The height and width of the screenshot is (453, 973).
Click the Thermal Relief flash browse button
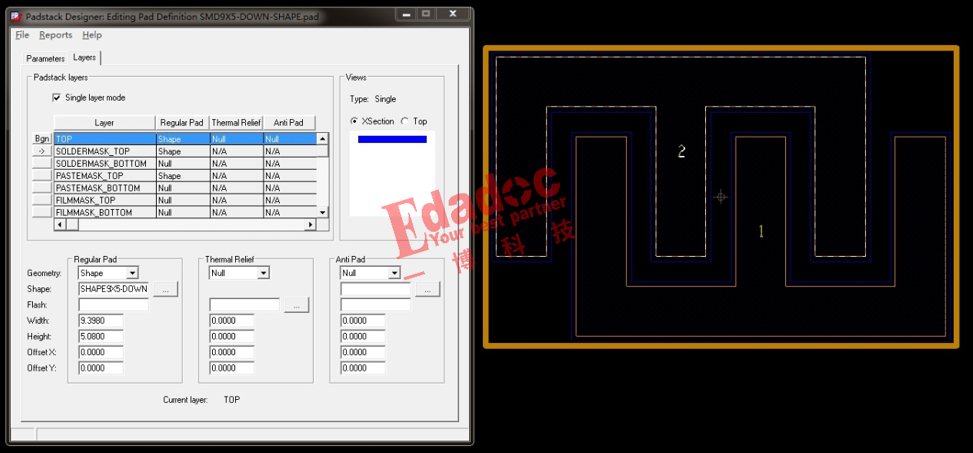[x=296, y=305]
